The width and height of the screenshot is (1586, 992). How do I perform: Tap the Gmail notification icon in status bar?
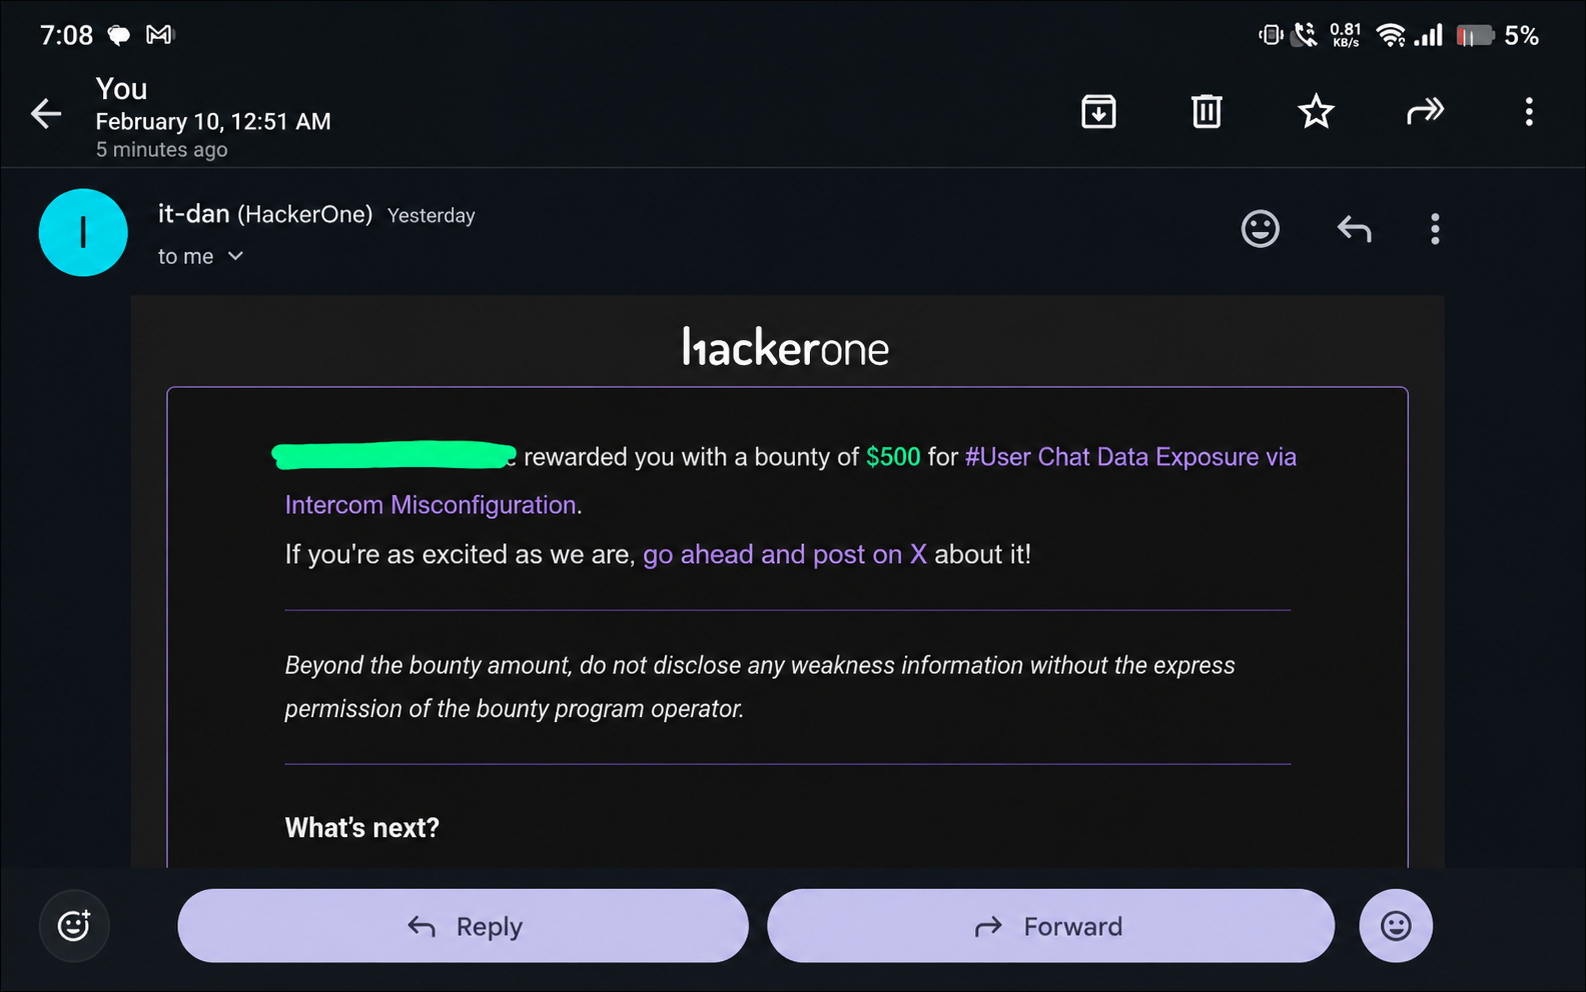[159, 35]
